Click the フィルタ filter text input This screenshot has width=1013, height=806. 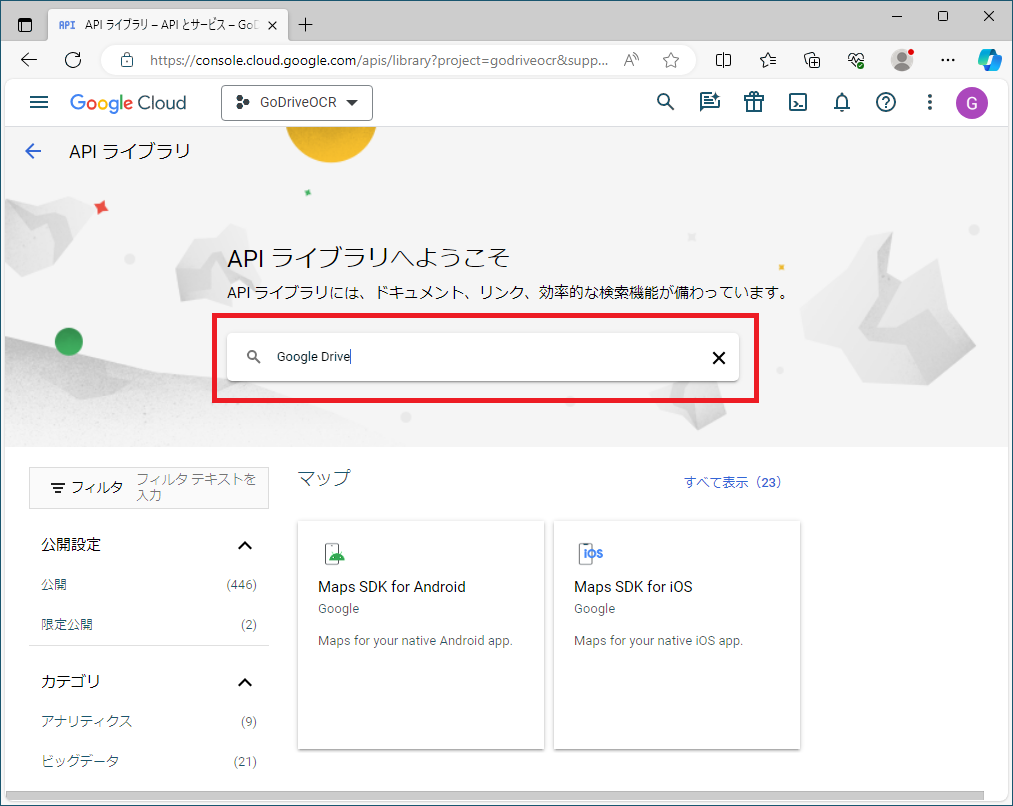[196, 487]
